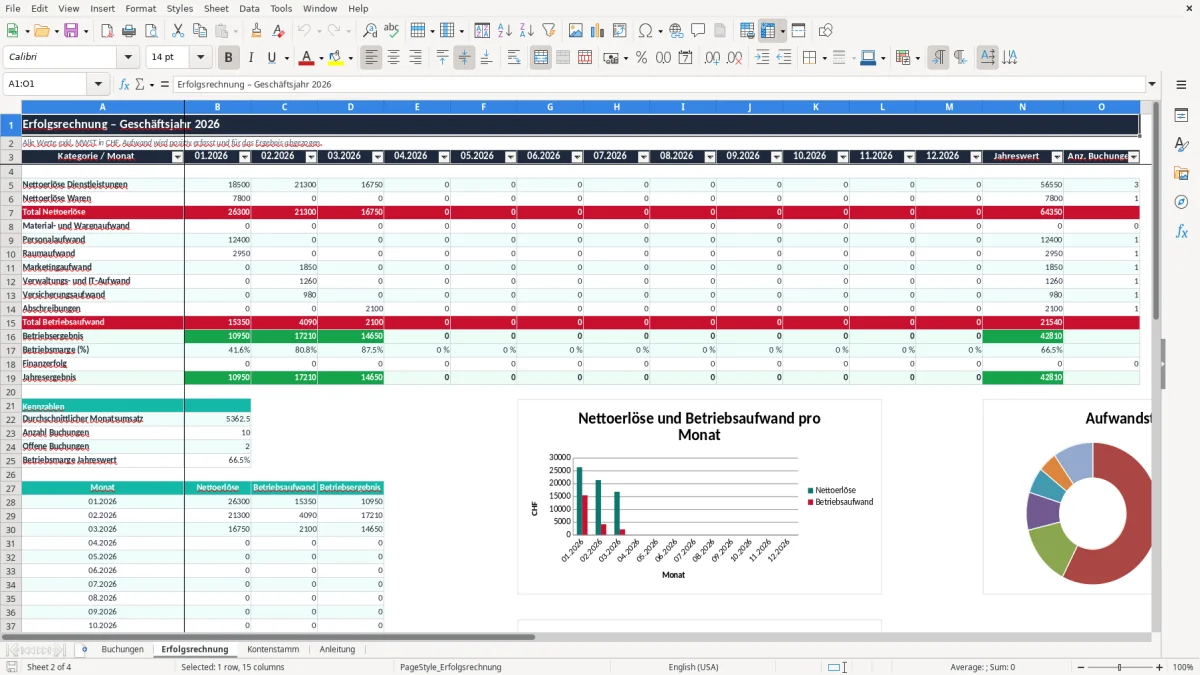Click Sort Ascending icon
1200x675 pixels.
pyautogui.click(x=504, y=31)
